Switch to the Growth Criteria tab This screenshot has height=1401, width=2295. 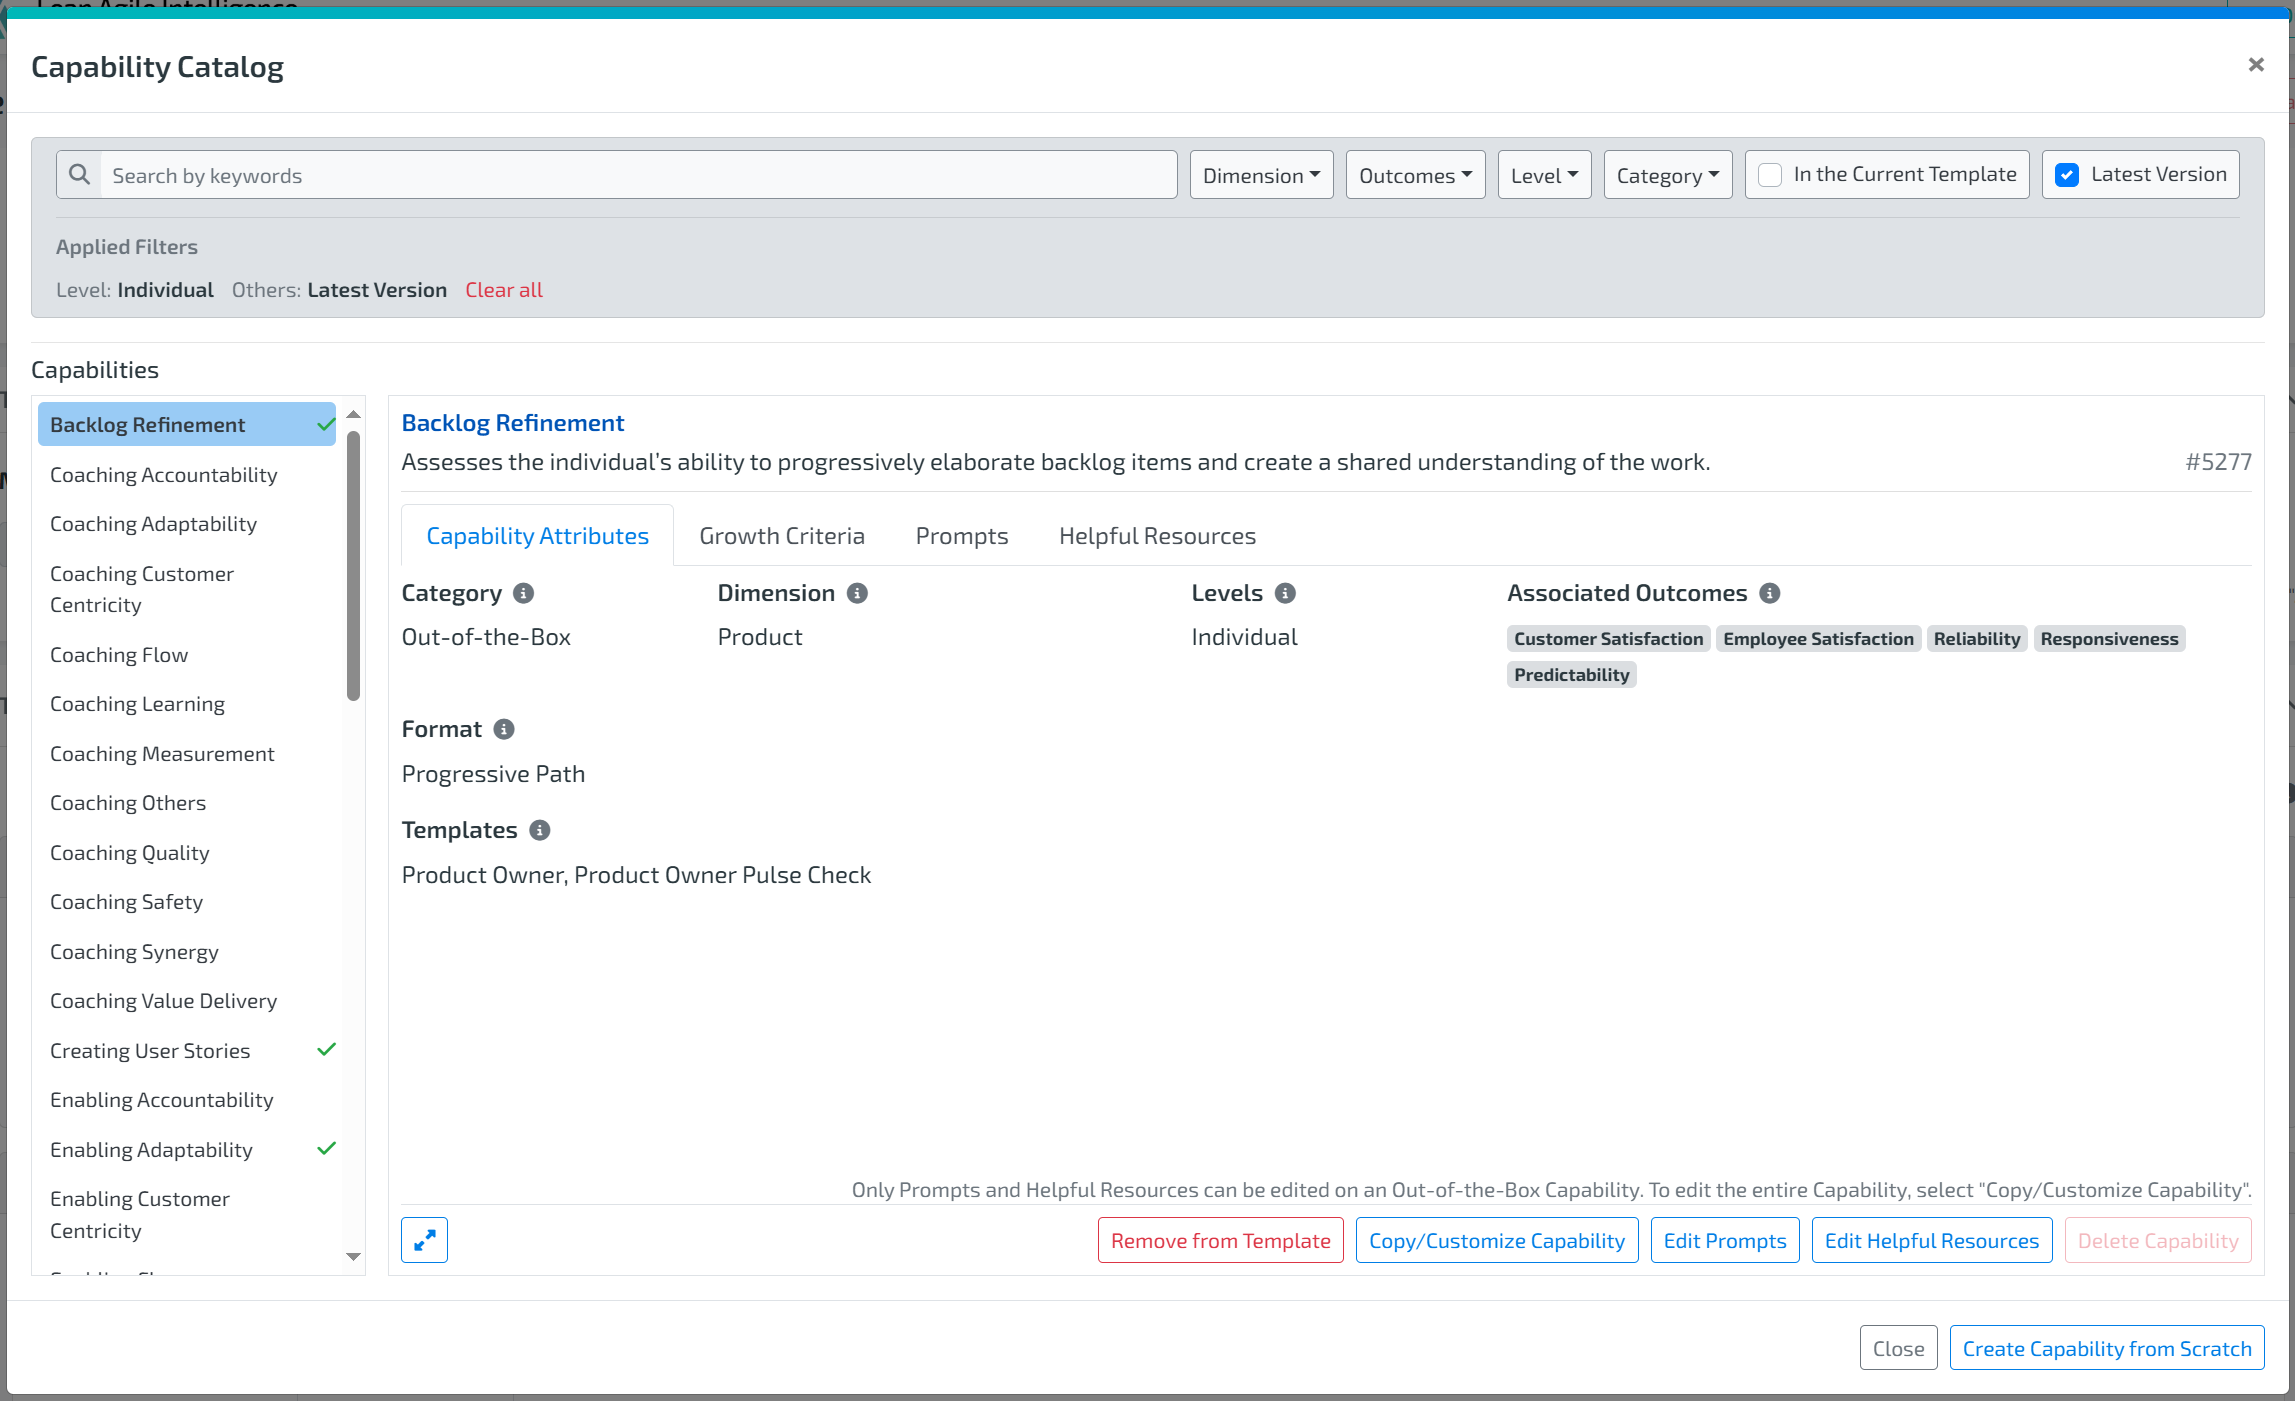pyautogui.click(x=781, y=536)
